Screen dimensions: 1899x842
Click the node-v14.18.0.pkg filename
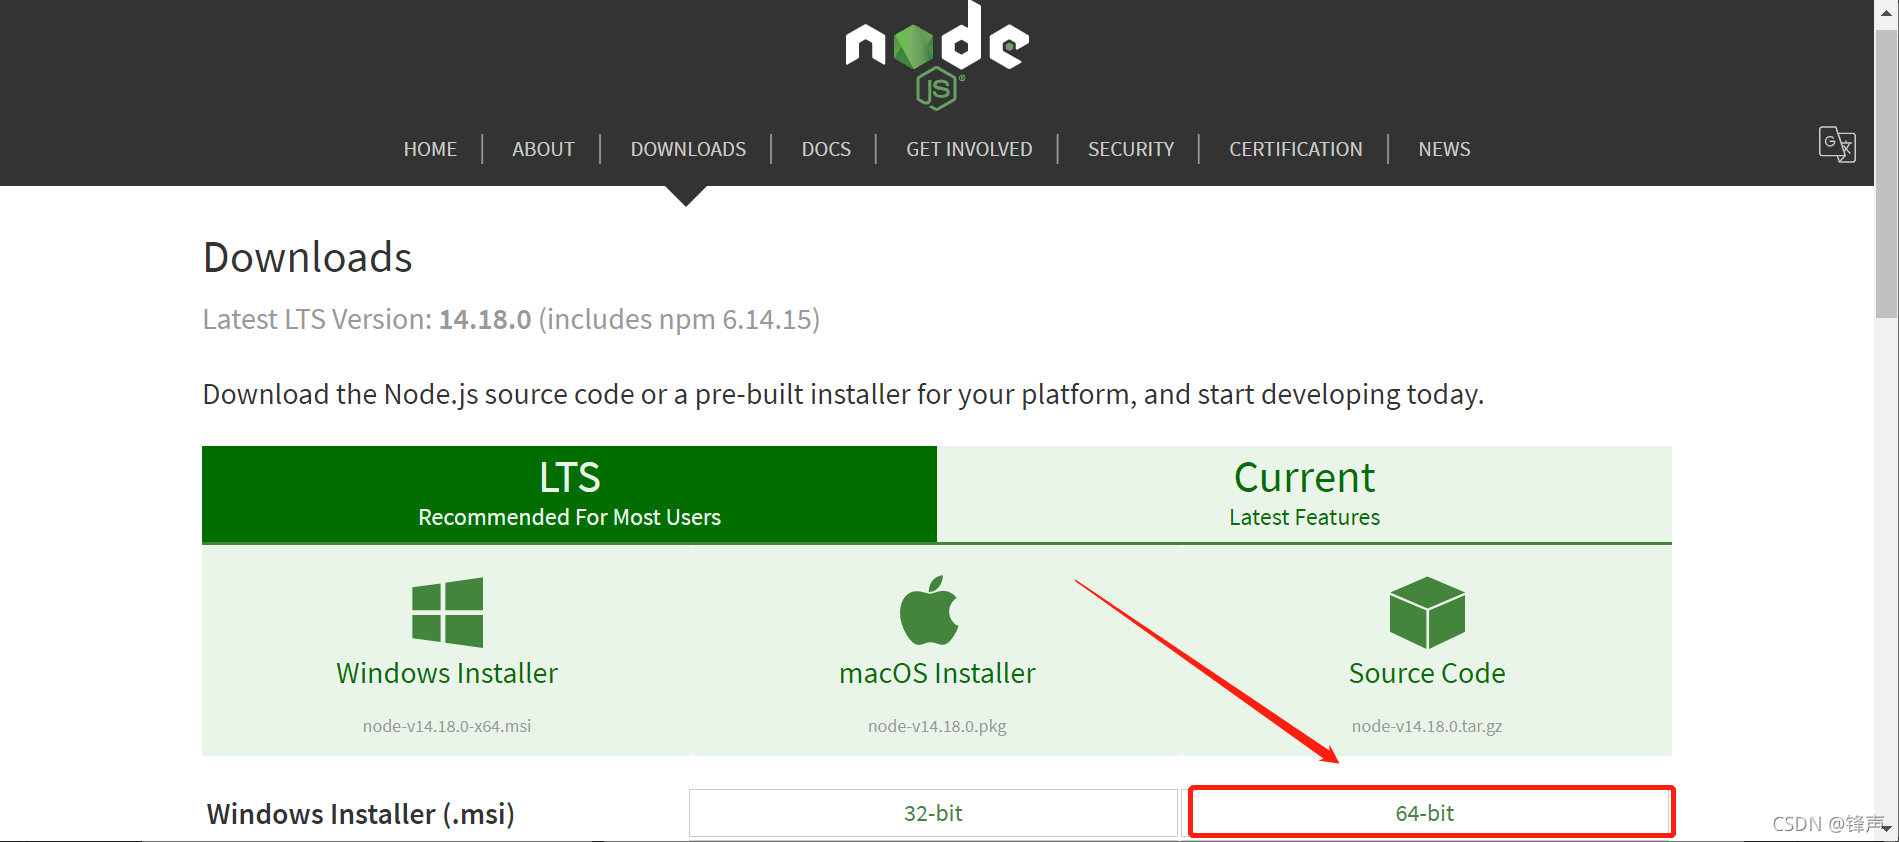(937, 726)
